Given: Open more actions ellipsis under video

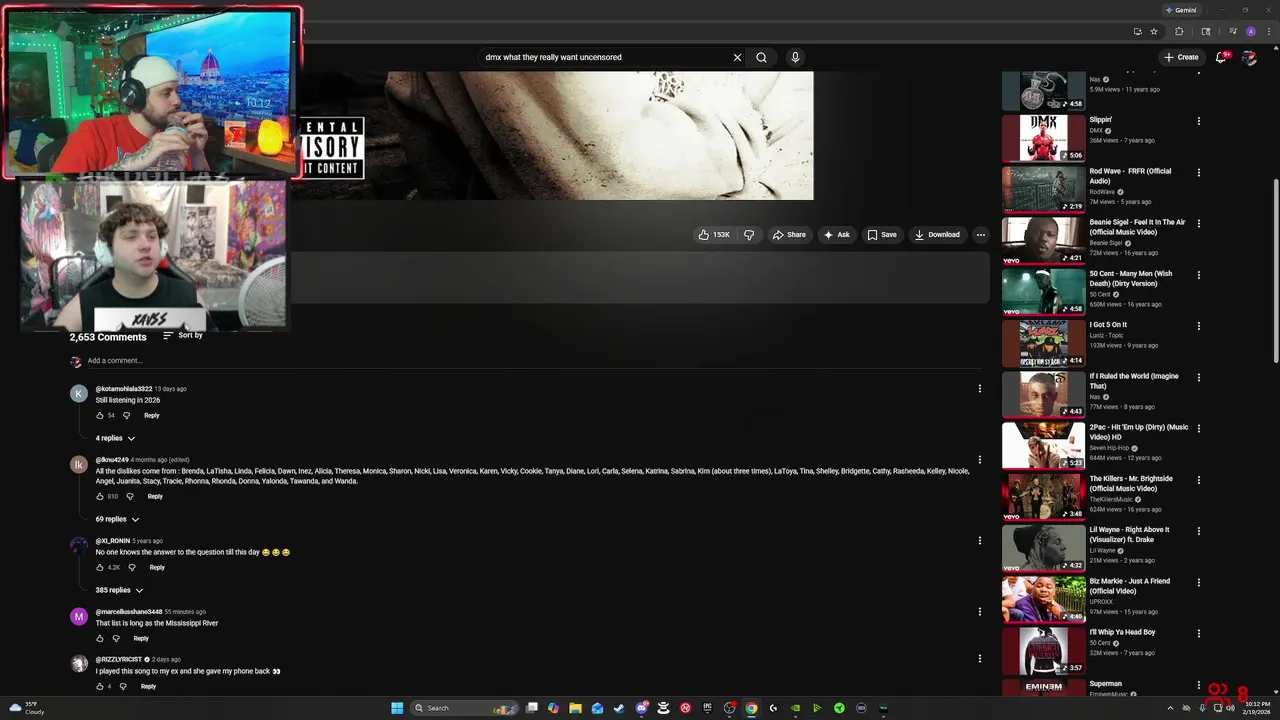Looking at the screenshot, I should (981, 235).
